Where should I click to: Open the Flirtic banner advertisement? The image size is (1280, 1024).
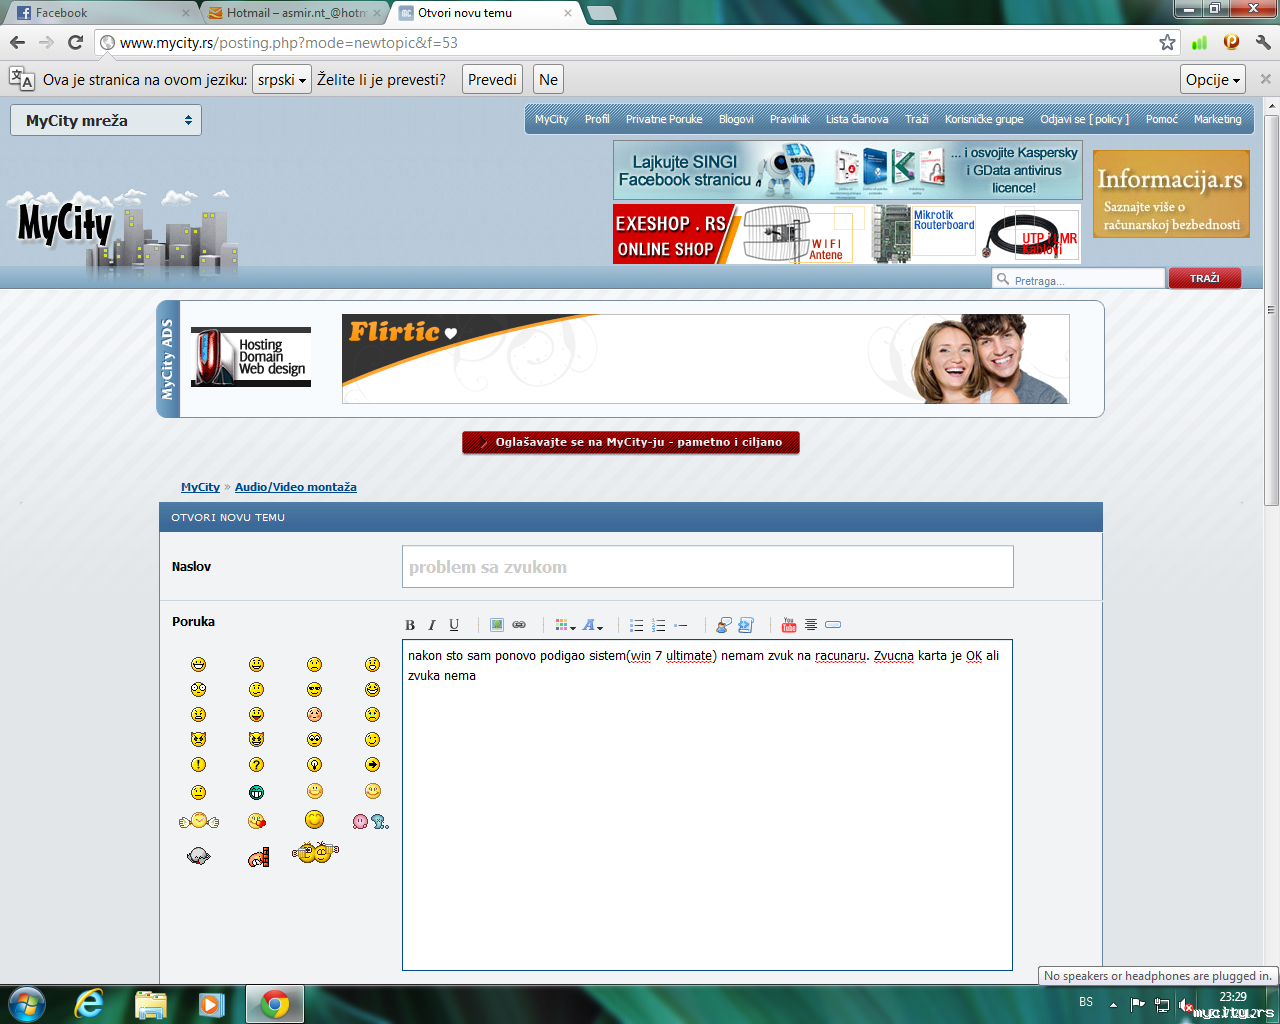(705, 359)
